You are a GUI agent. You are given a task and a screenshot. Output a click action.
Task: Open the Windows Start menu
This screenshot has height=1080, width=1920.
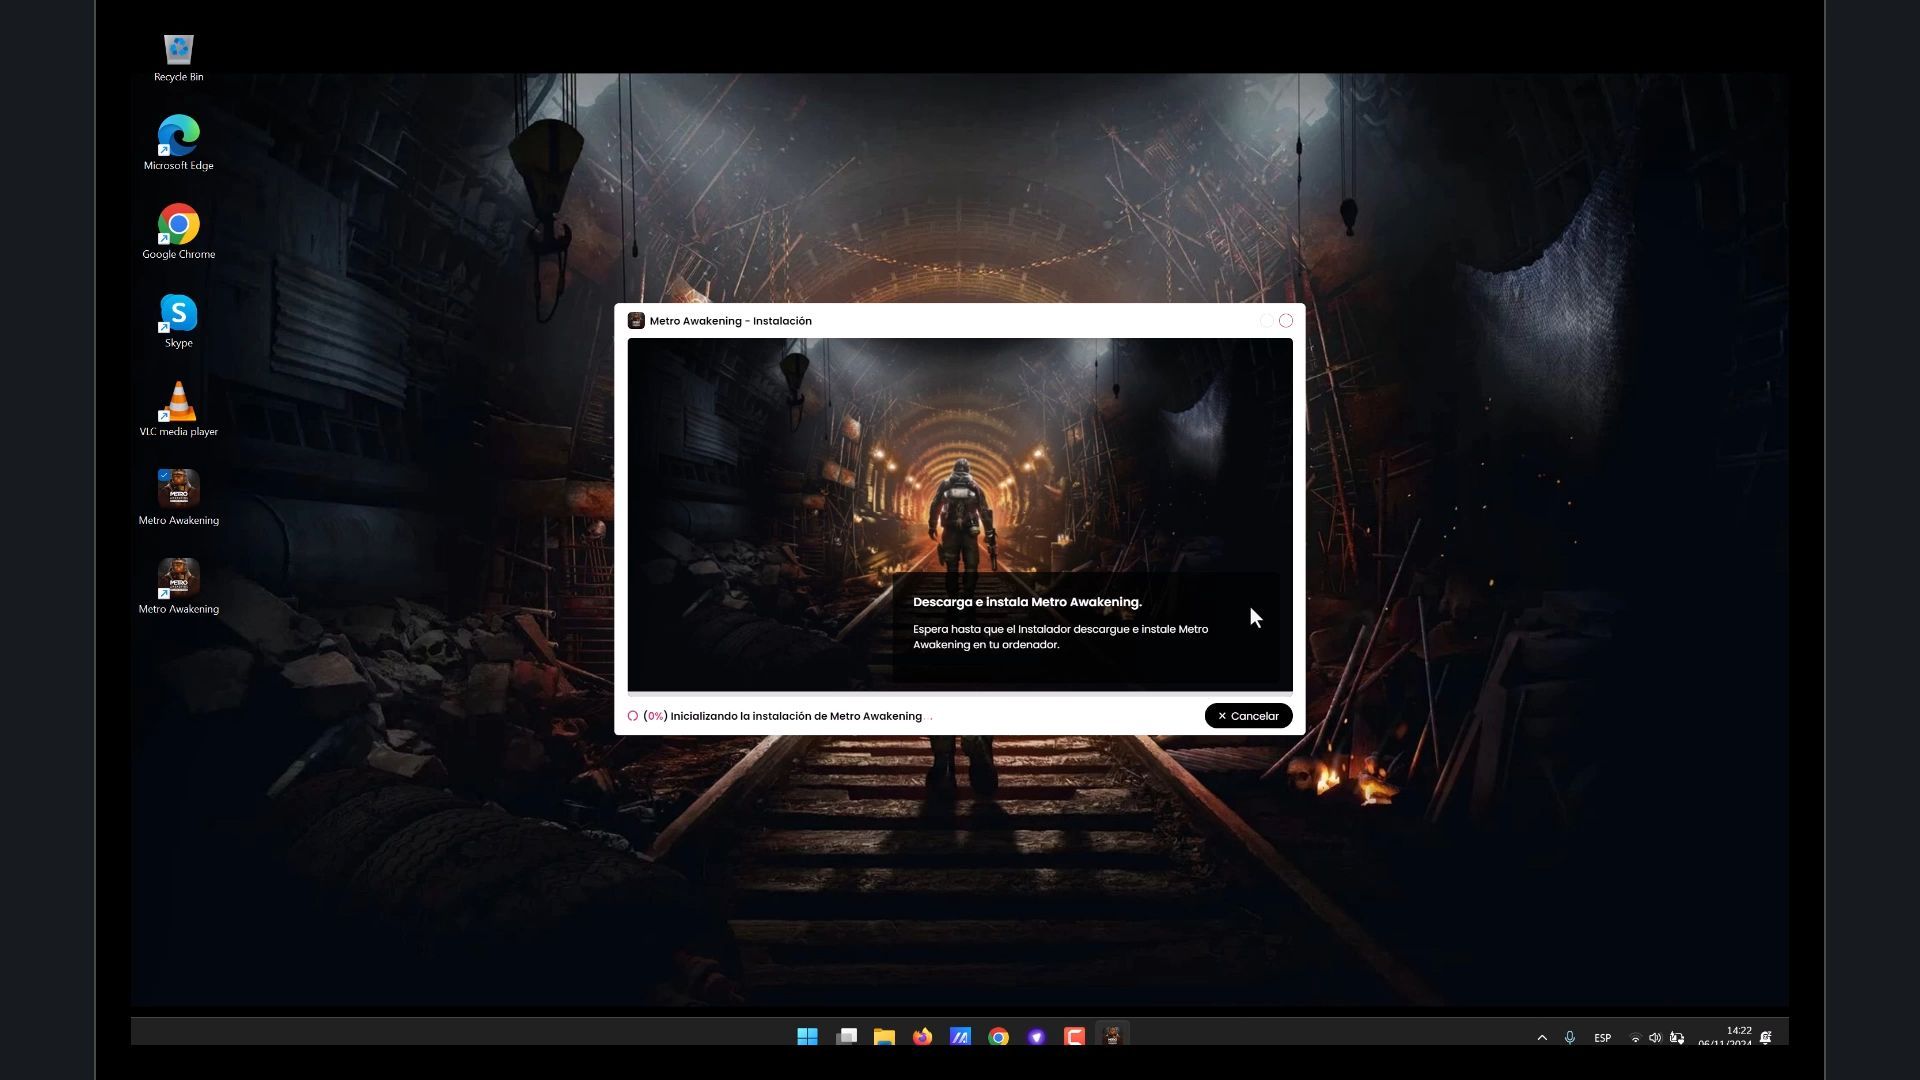808,1037
